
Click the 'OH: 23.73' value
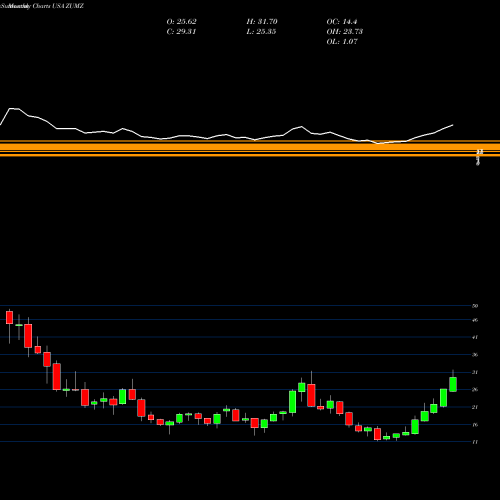(x=345, y=32)
